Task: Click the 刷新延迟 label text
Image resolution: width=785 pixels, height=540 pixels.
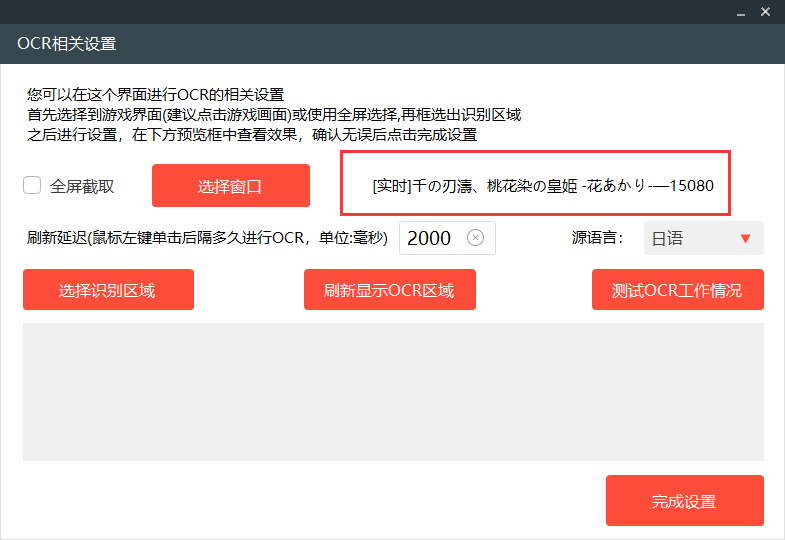Action: coord(207,238)
